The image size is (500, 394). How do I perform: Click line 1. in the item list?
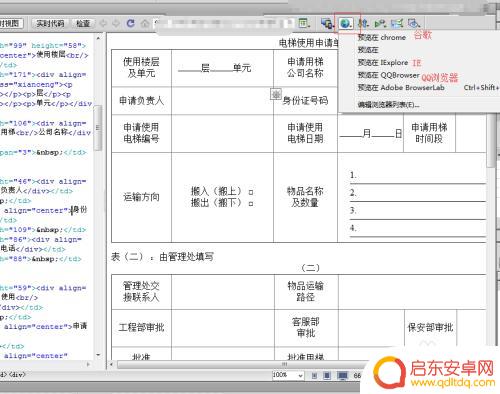[417, 176]
